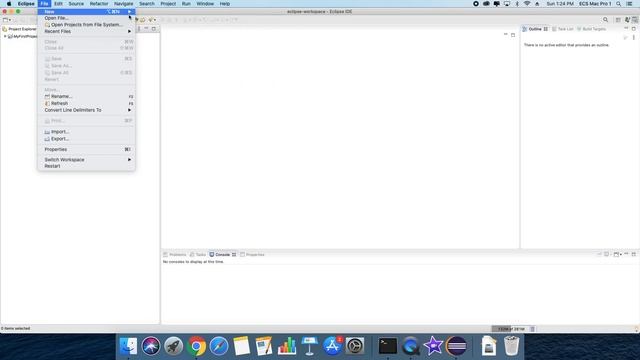Click the Apple menu icon

[9, 4]
